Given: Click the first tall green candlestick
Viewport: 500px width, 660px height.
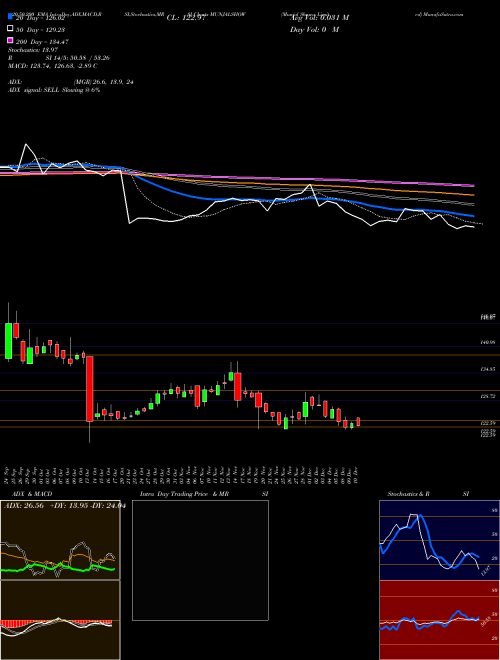Looking at the screenshot, I should click(x=8, y=341).
